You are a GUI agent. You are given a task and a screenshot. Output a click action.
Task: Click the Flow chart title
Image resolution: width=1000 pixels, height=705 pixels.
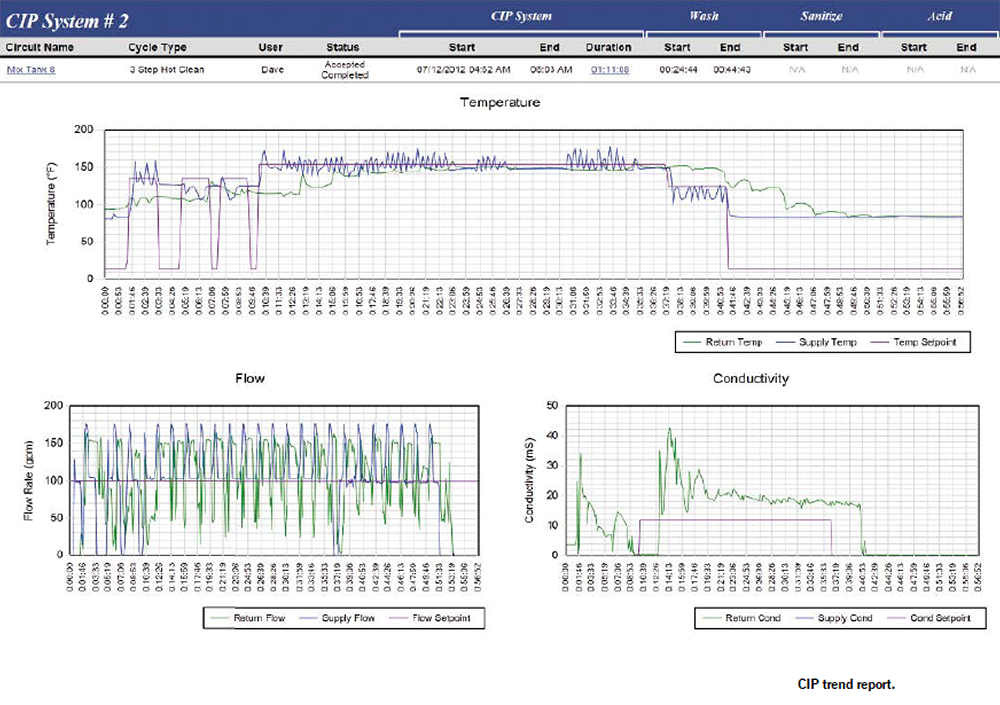(250, 378)
